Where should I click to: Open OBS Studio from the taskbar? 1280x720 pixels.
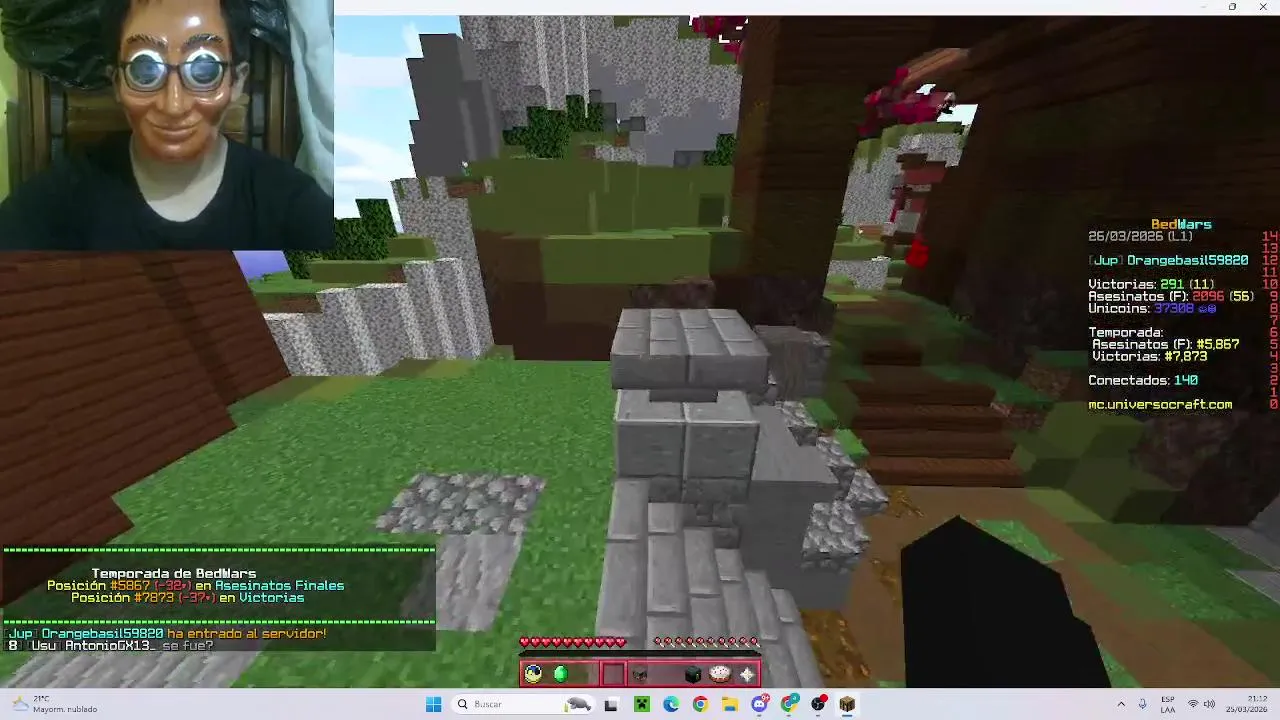[x=818, y=704]
